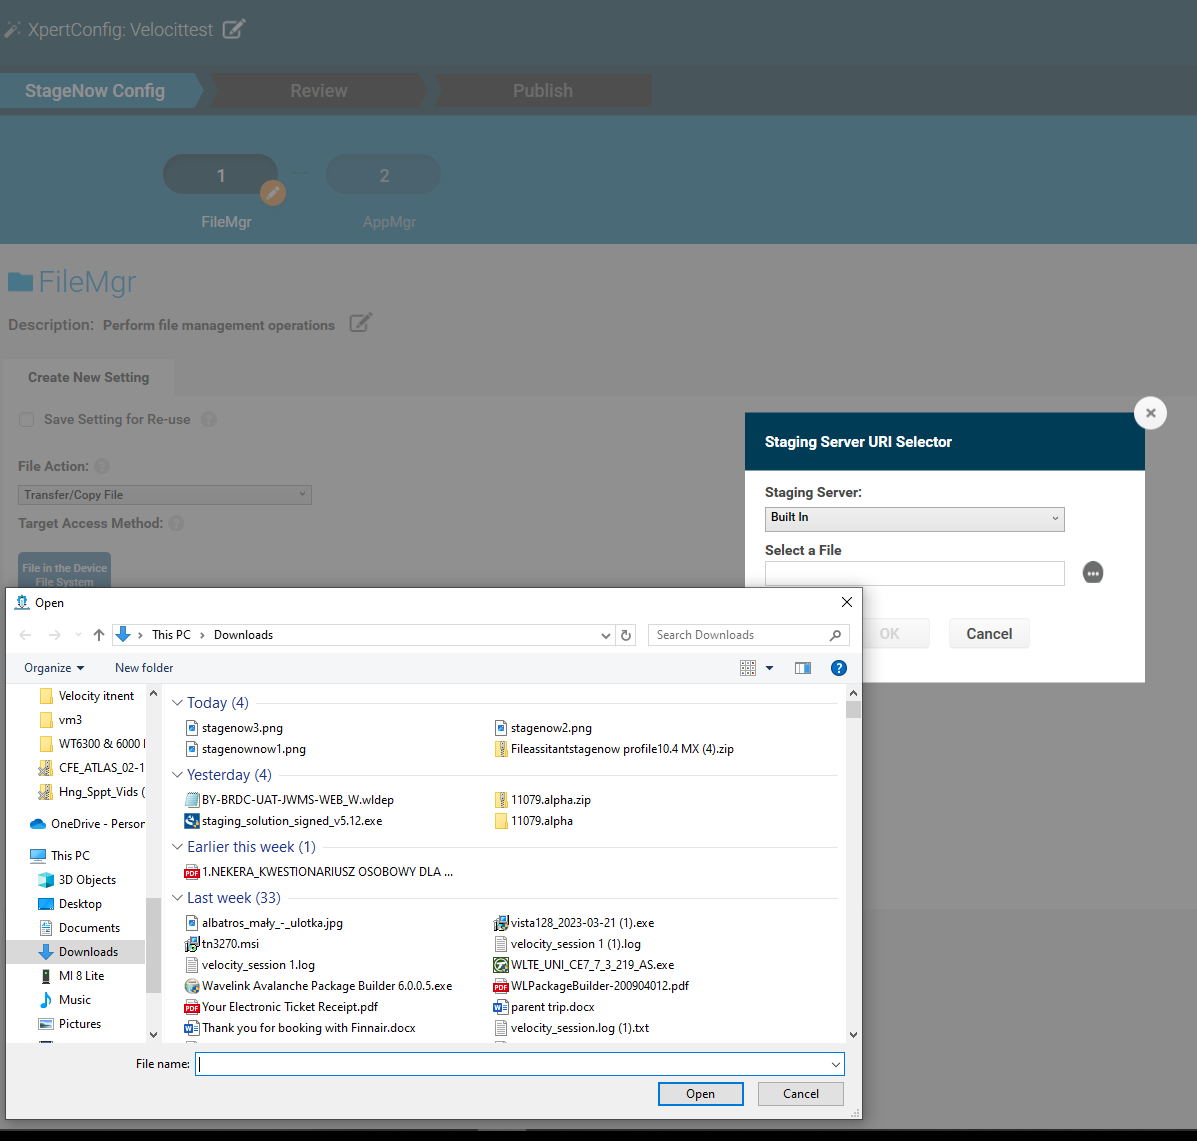Image resolution: width=1197 pixels, height=1141 pixels.
Task: Click the refresh icon next to the address bar
Action: [627, 634]
